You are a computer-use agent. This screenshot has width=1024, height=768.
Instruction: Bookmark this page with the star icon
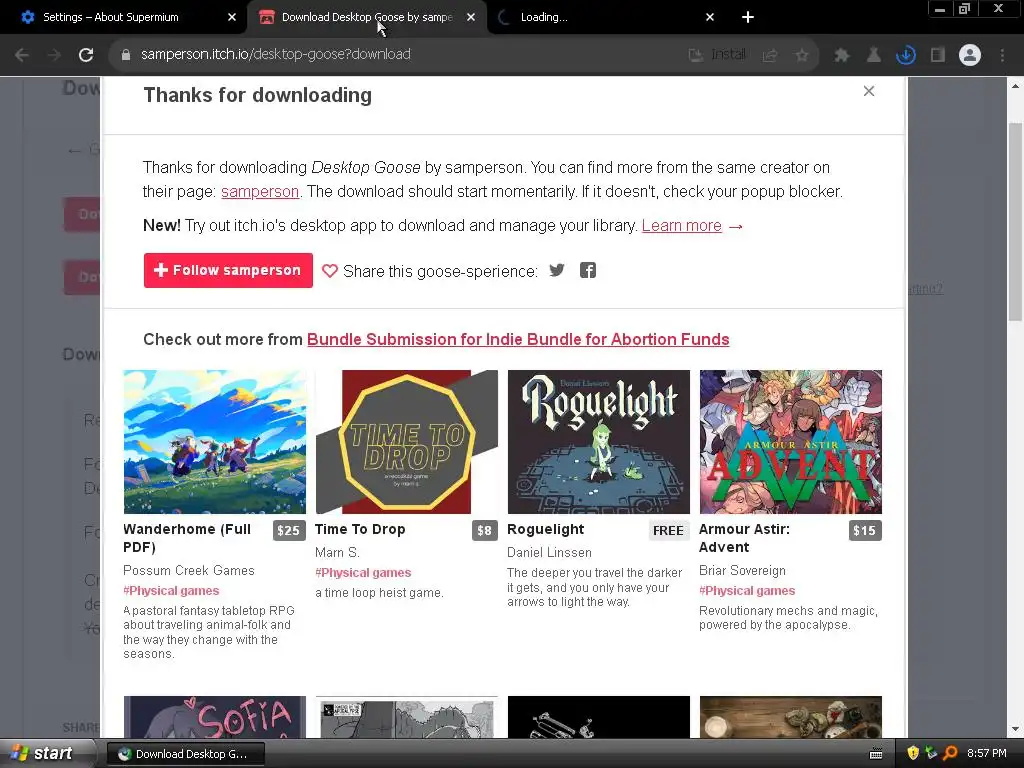[802, 56]
